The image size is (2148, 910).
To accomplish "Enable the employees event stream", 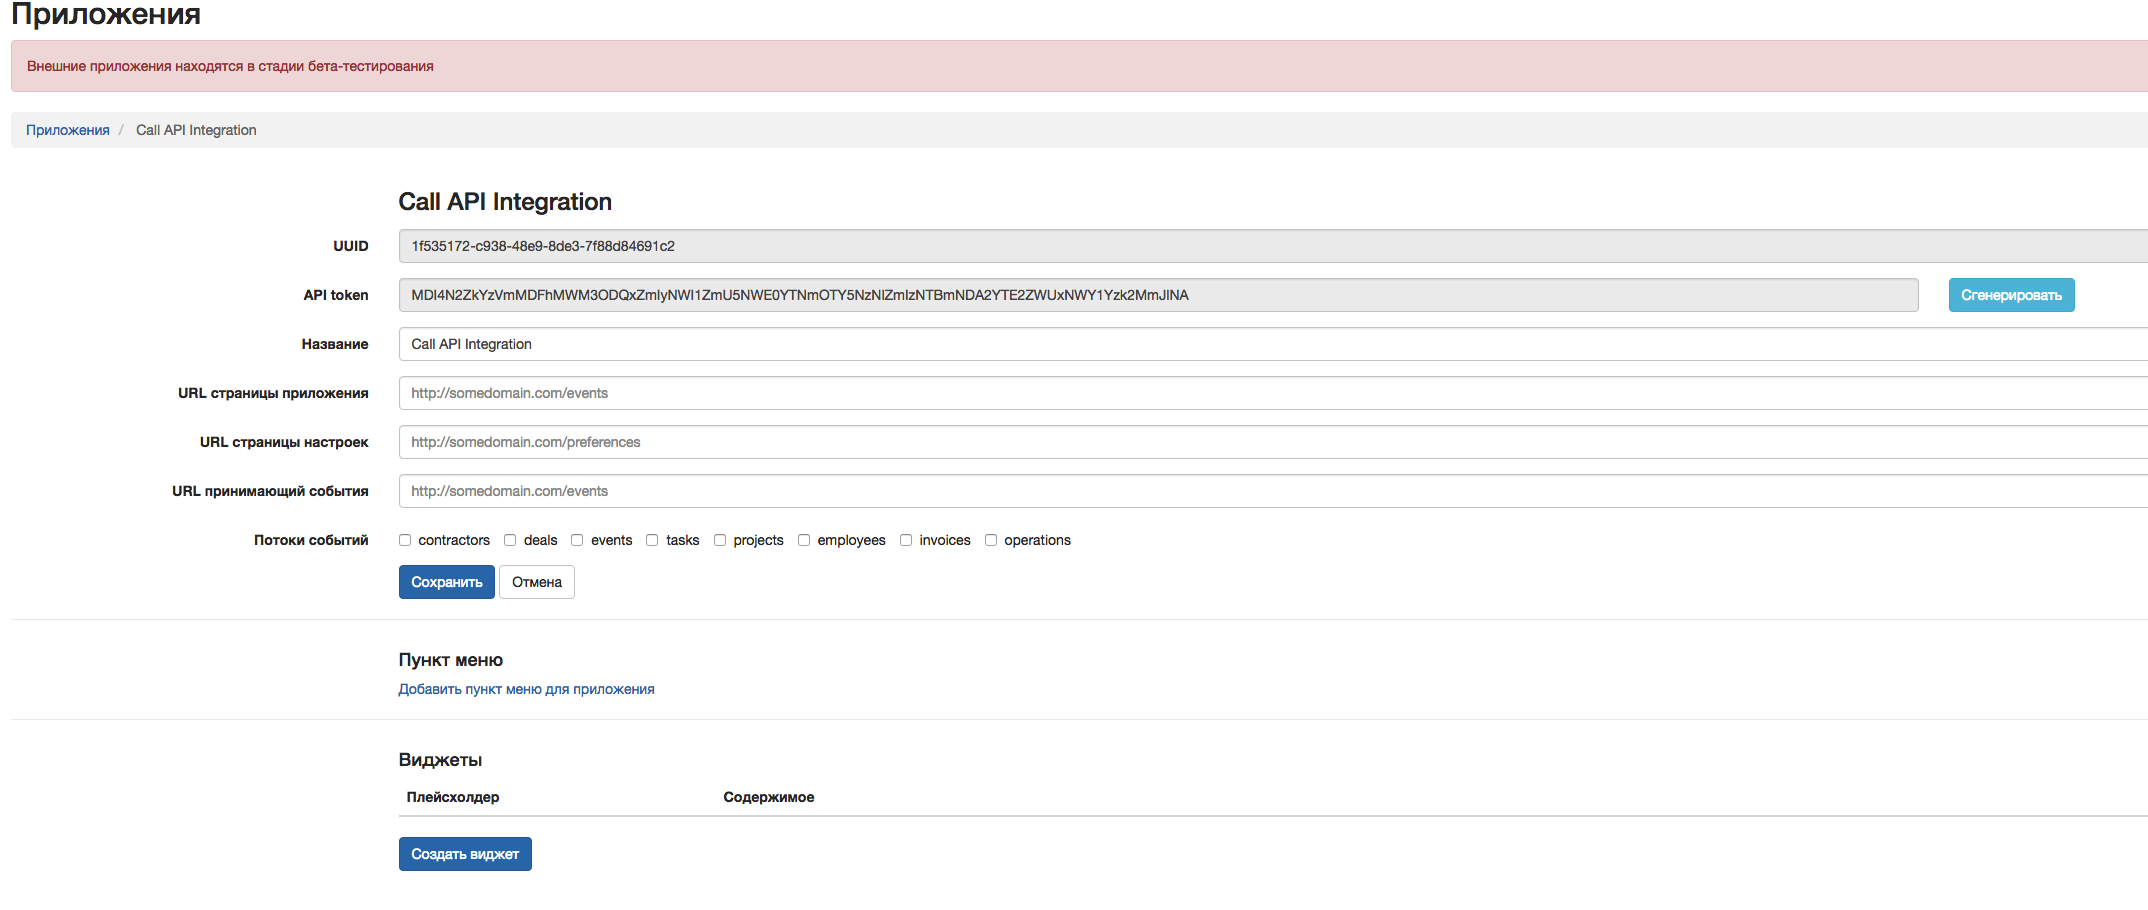I will (x=804, y=540).
